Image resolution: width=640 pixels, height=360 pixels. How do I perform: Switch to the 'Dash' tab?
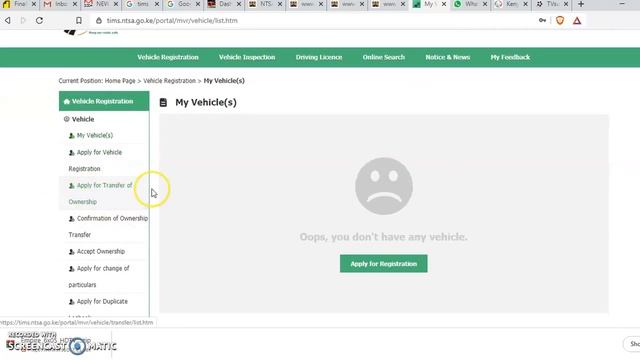click(224, 4)
